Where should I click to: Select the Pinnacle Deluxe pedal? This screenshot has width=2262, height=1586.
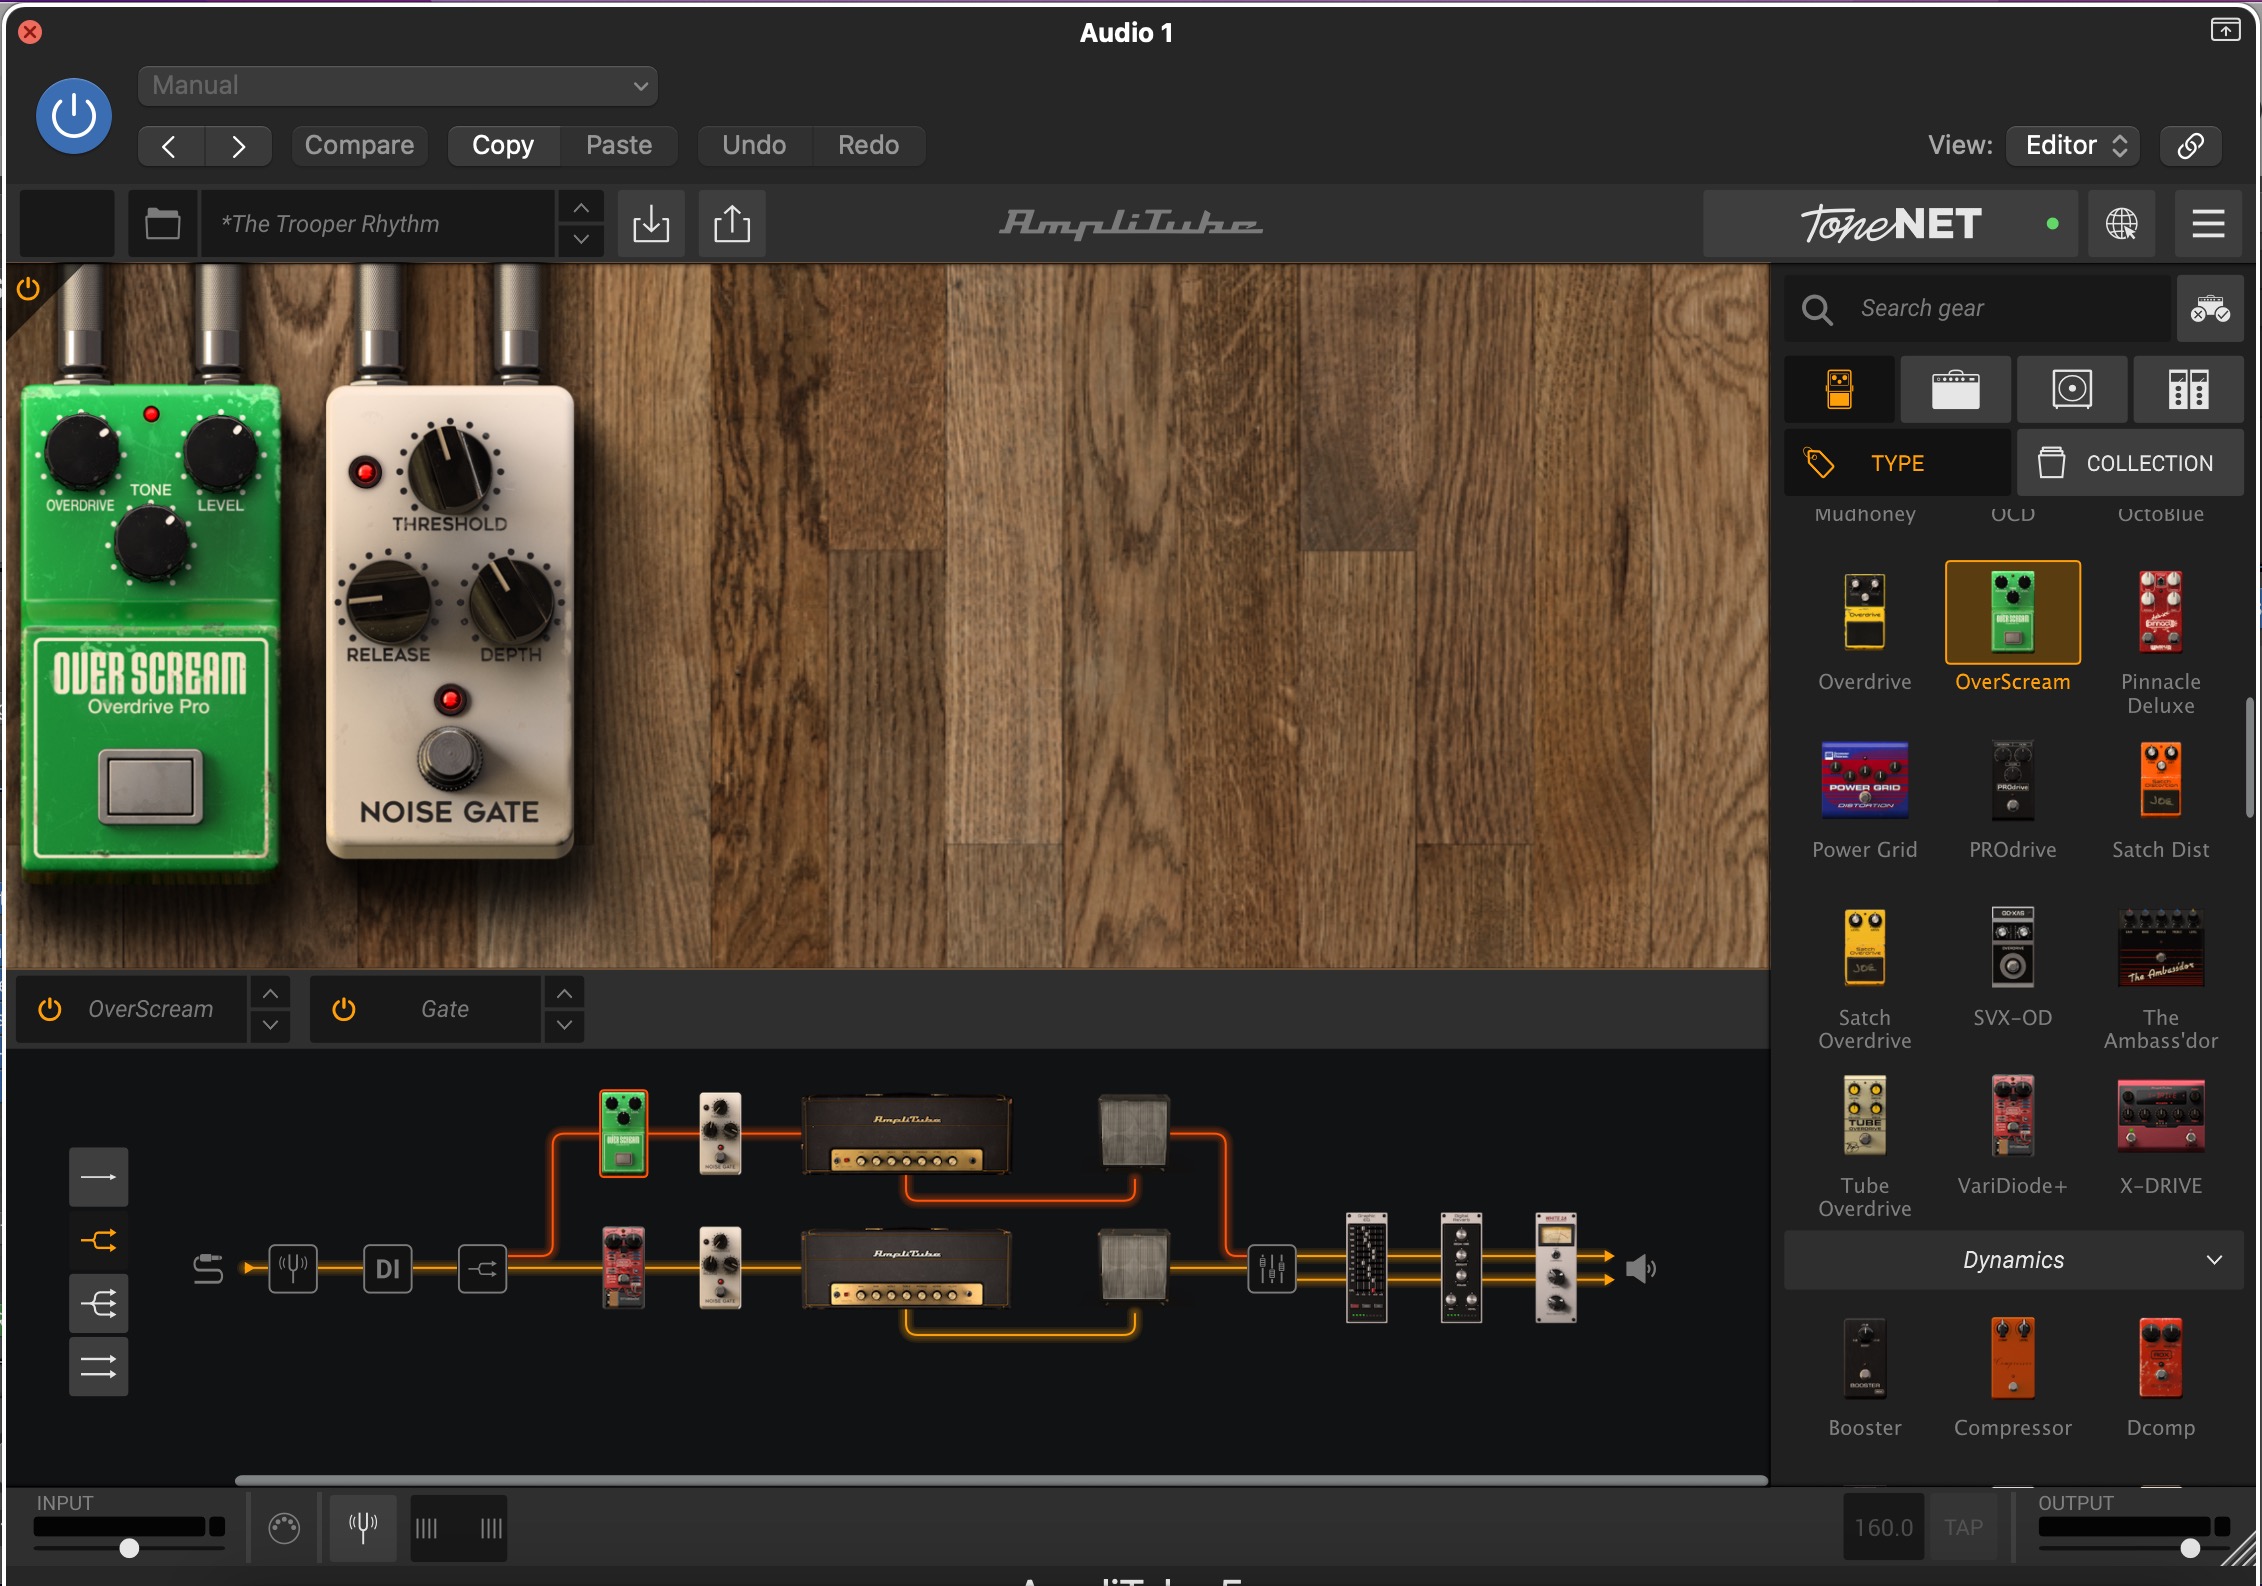[x=2160, y=612]
